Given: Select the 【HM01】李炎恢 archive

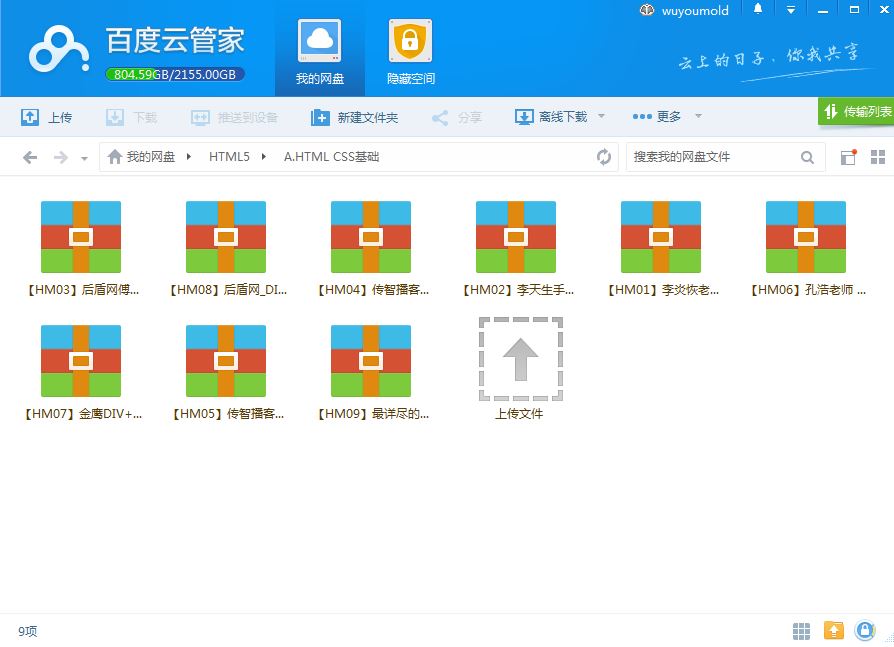Looking at the screenshot, I should [661, 247].
